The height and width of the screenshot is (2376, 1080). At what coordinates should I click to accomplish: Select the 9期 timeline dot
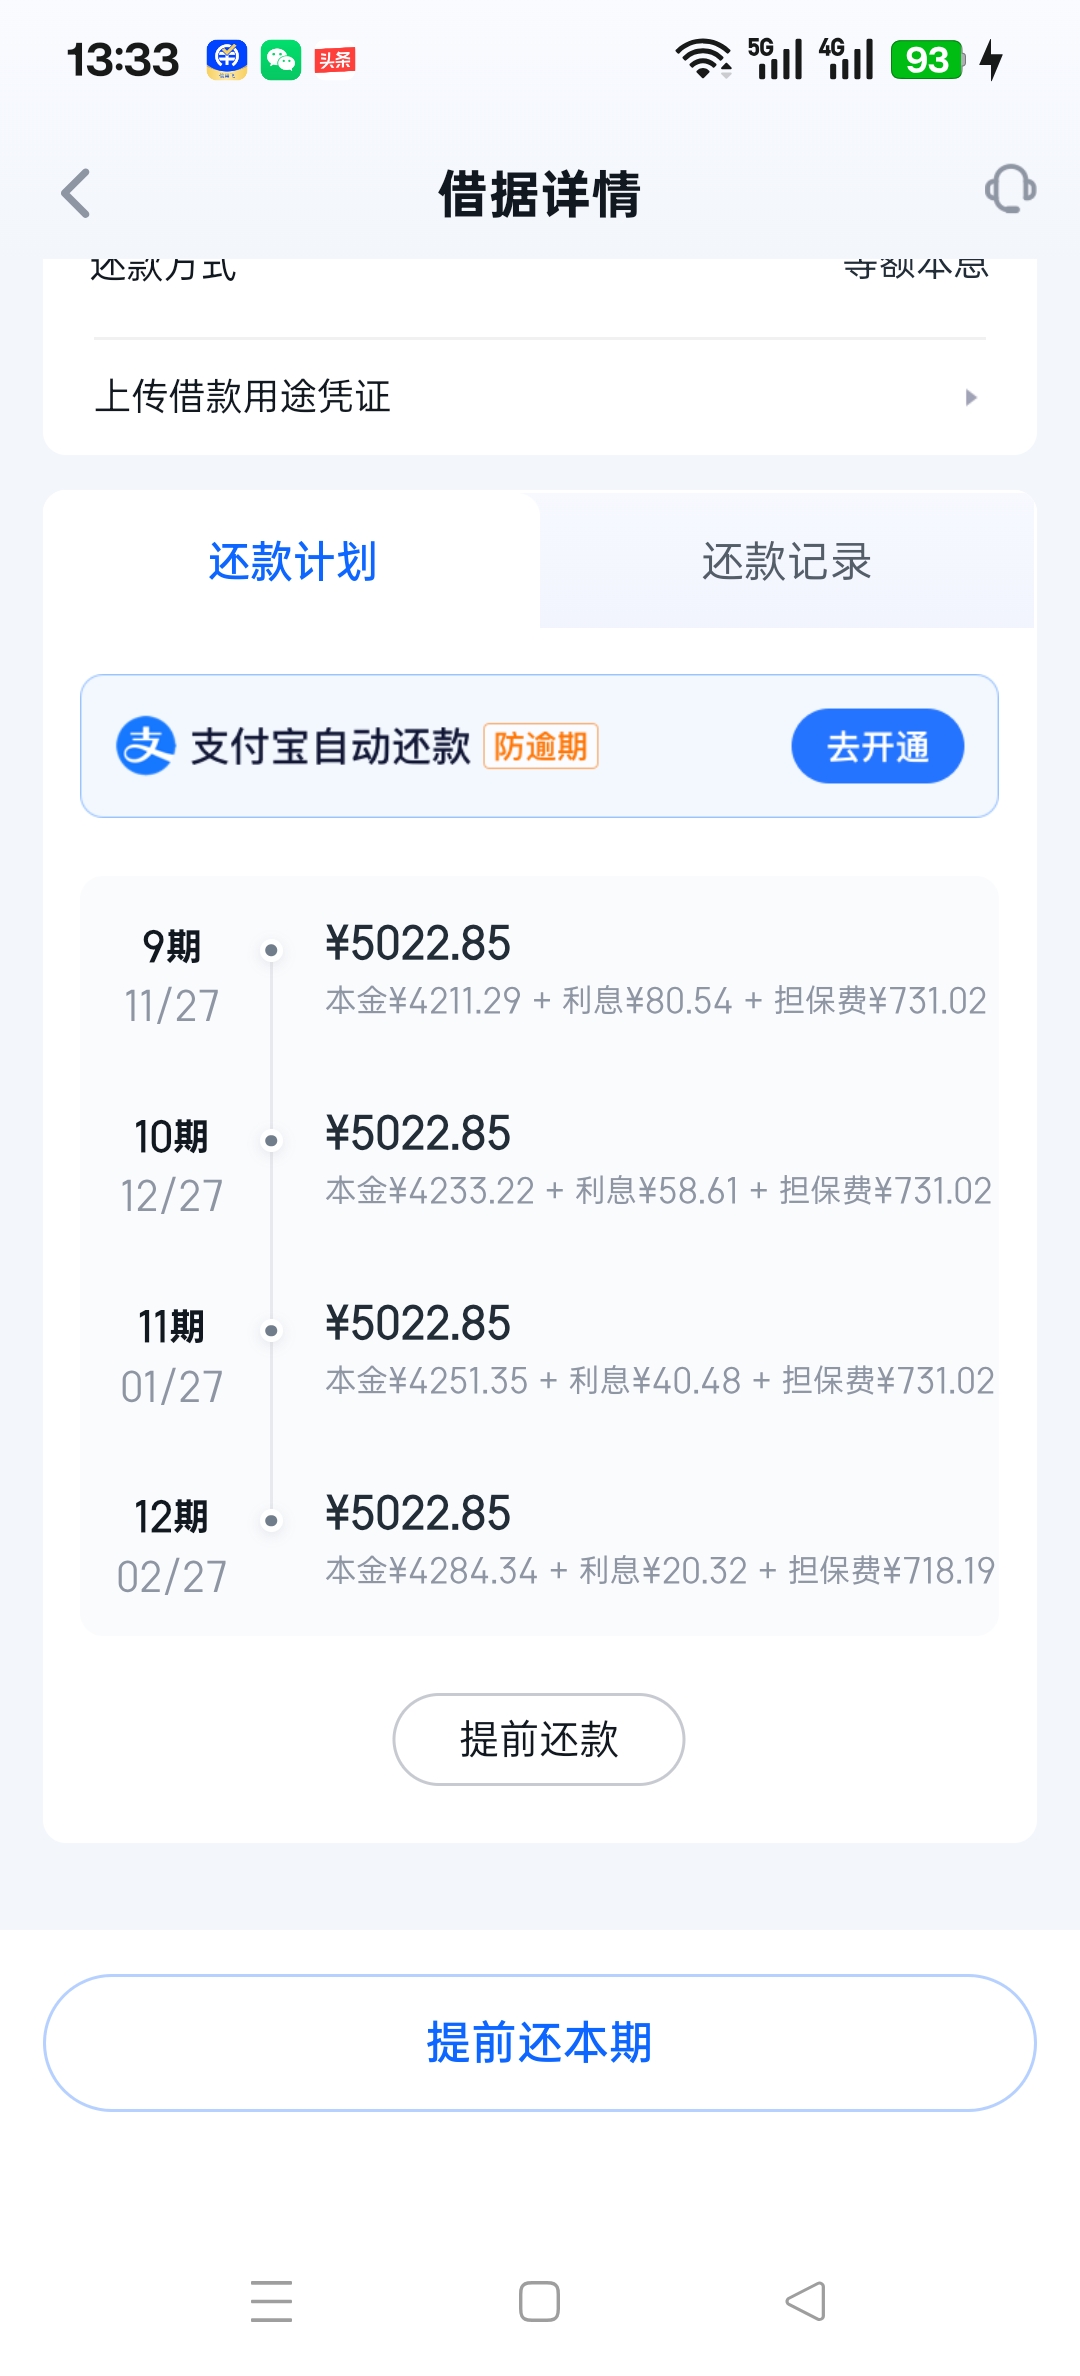271,950
